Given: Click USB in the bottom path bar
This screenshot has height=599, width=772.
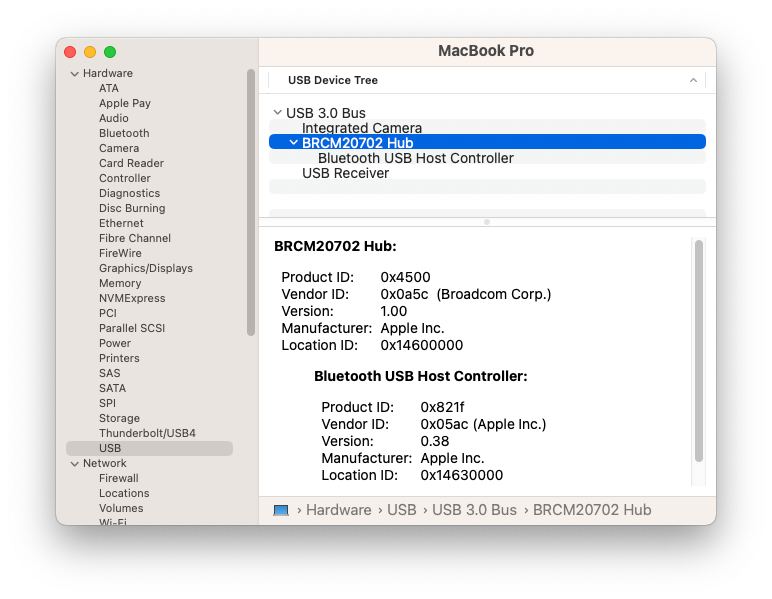Looking at the screenshot, I should pos(402,510).
